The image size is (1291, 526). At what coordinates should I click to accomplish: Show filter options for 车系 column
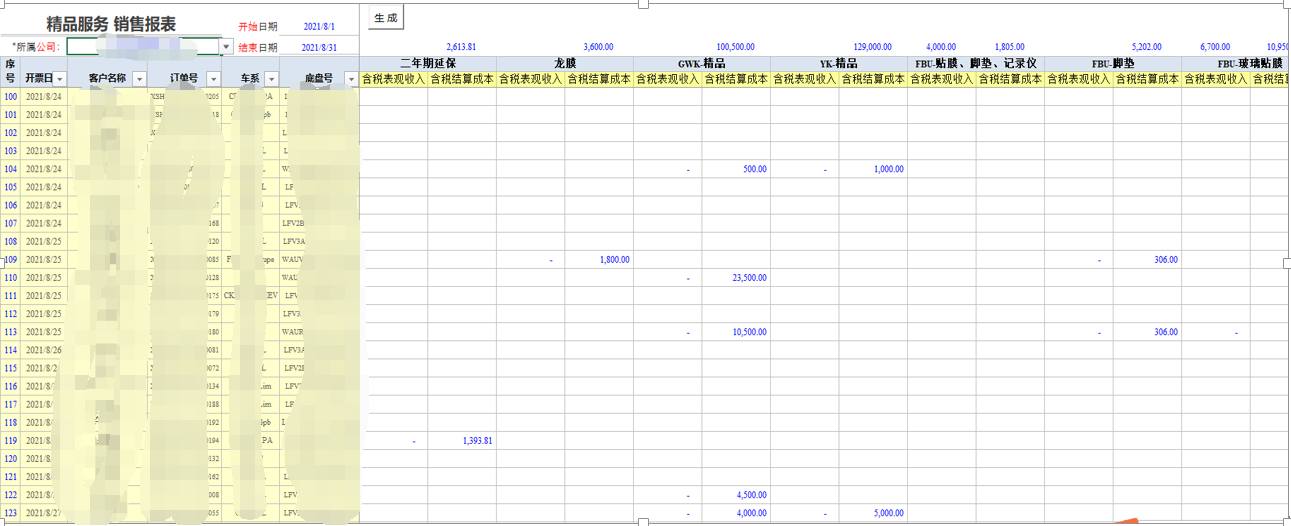[270, 79]
